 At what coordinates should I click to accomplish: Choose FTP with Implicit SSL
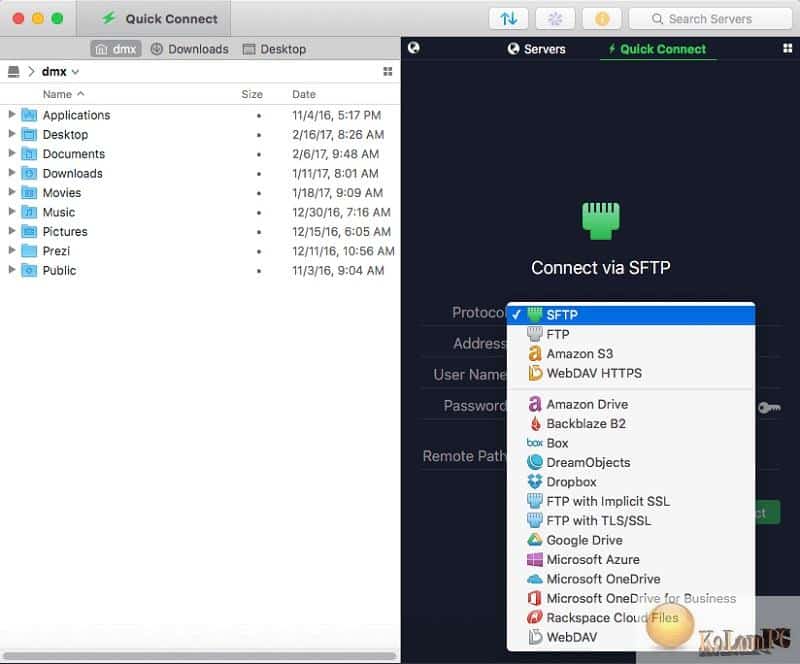tap(631, 501)
